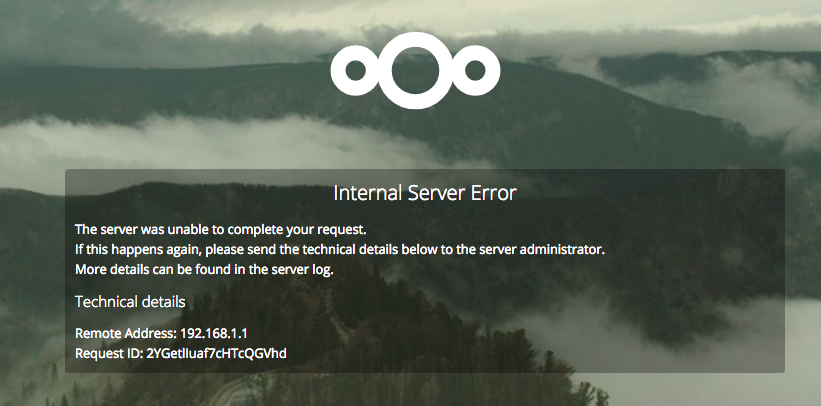
Task: Click the left circle of Nextcloud logo
Action: click(356, 70)
